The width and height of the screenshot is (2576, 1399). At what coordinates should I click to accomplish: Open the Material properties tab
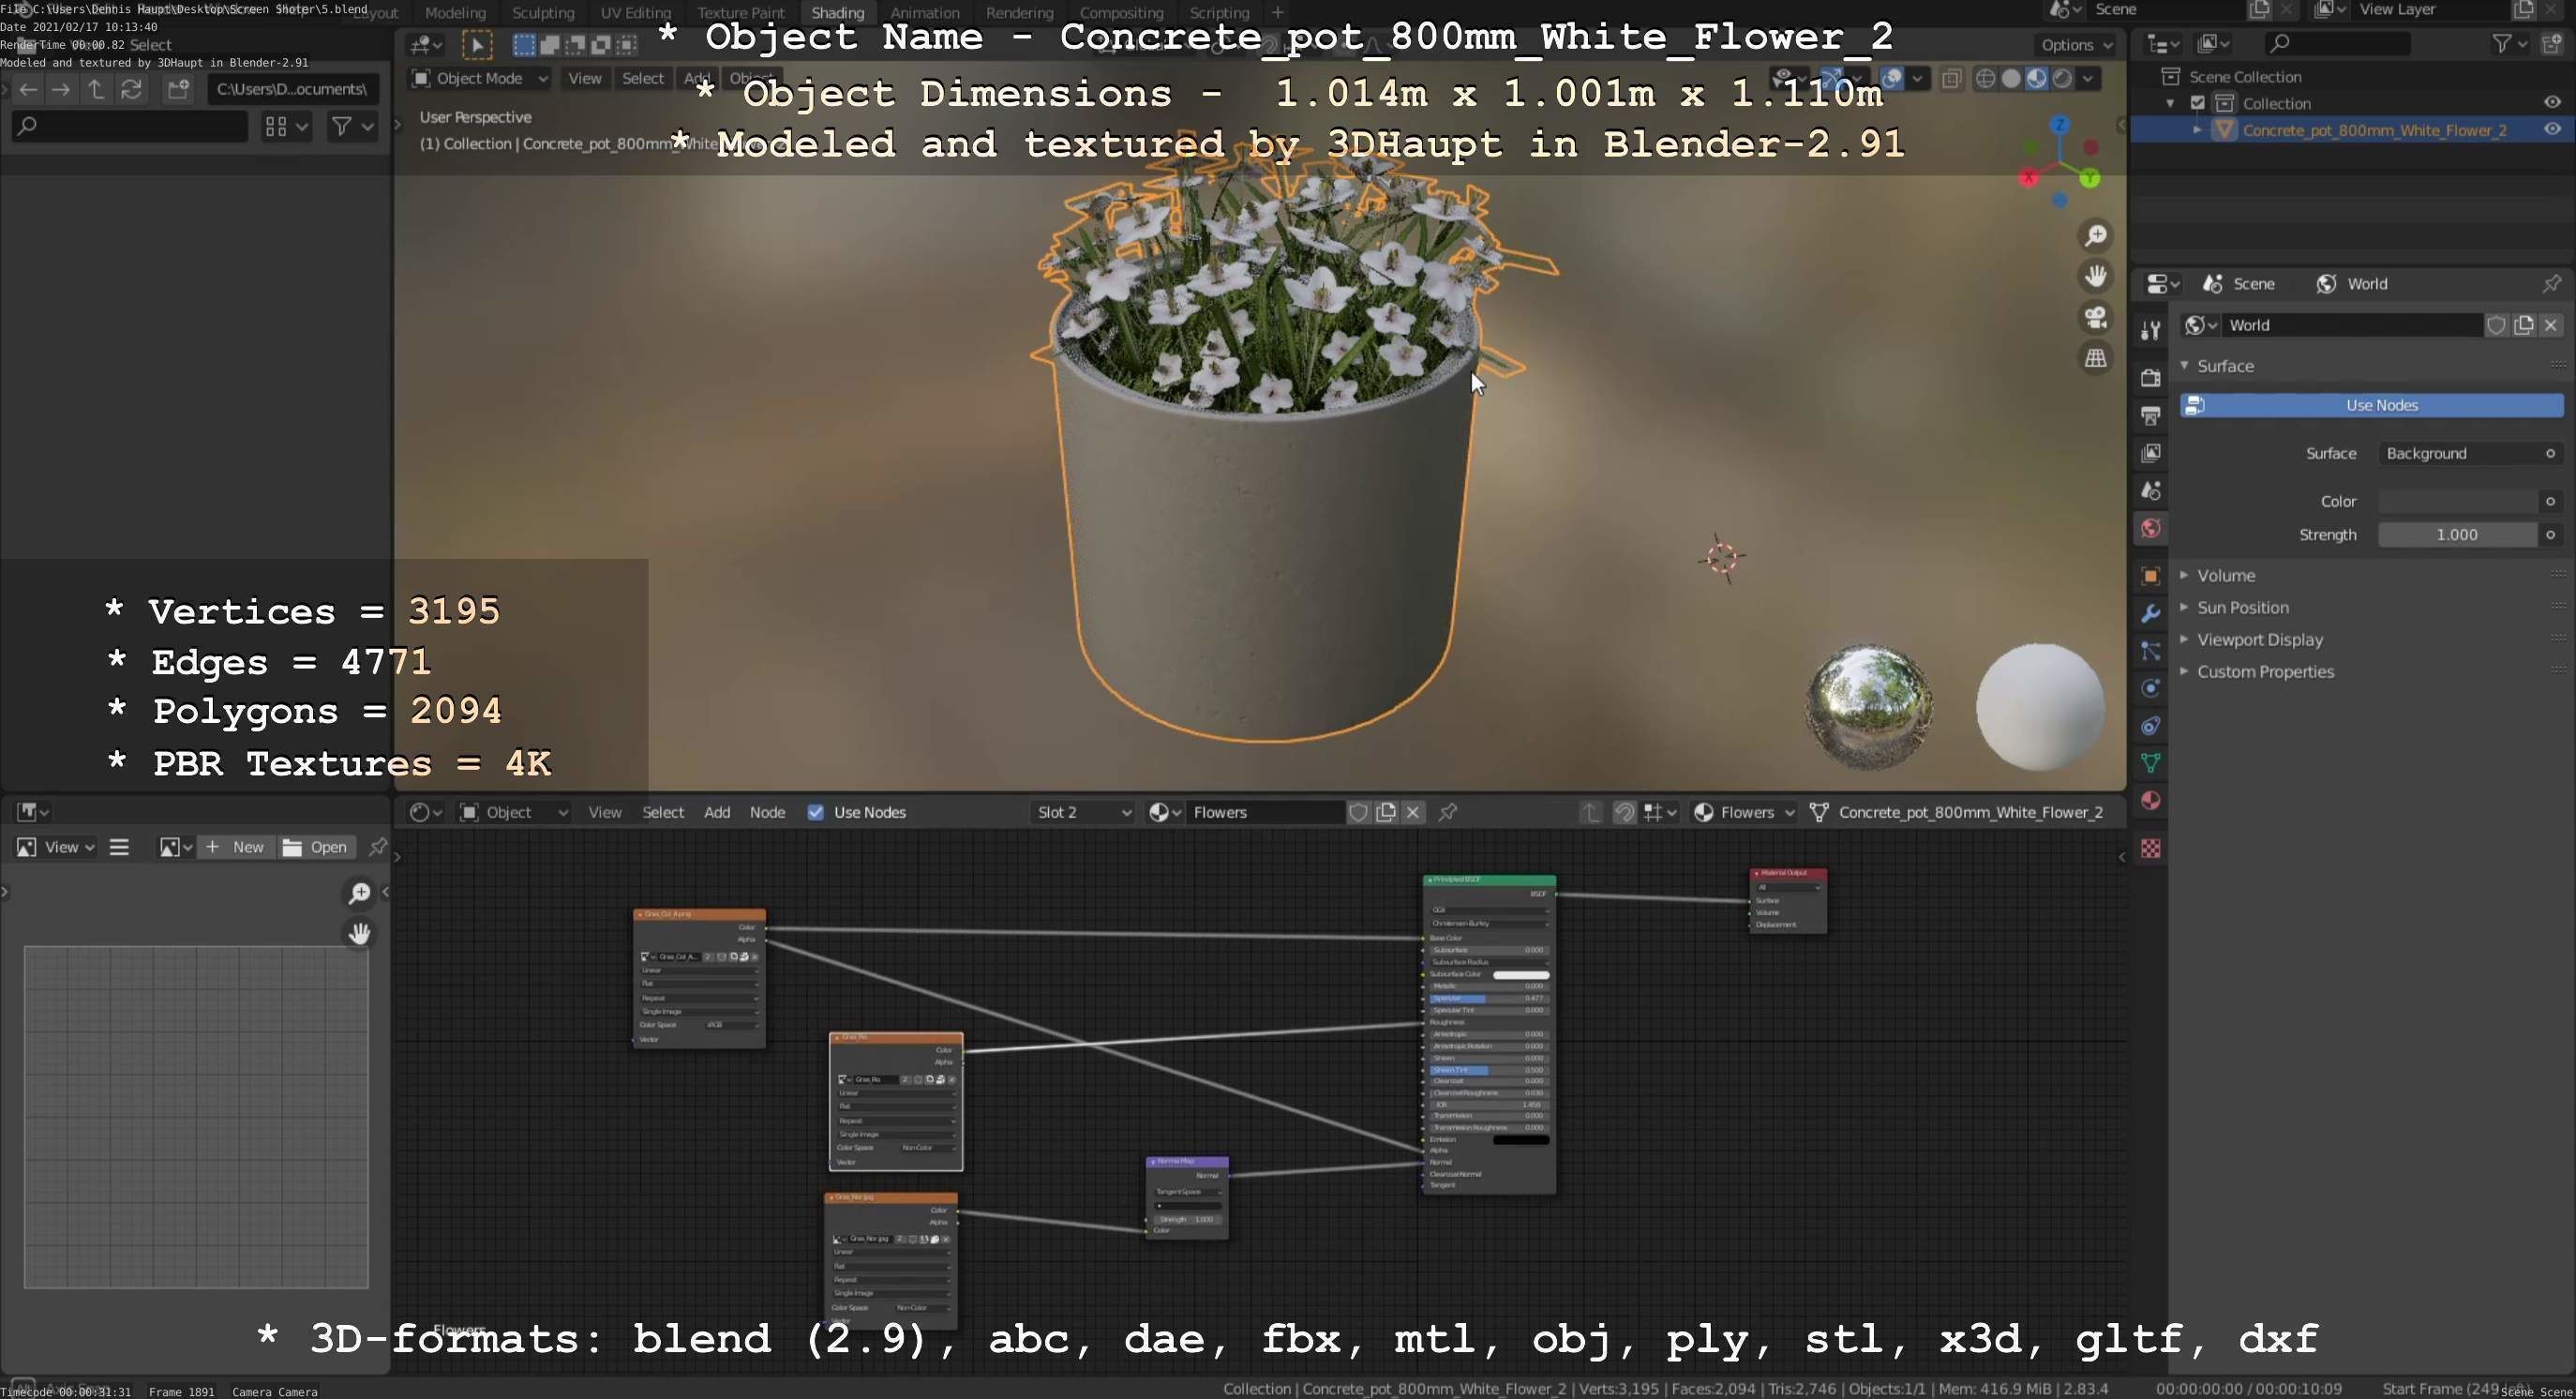coord(2150,801)
